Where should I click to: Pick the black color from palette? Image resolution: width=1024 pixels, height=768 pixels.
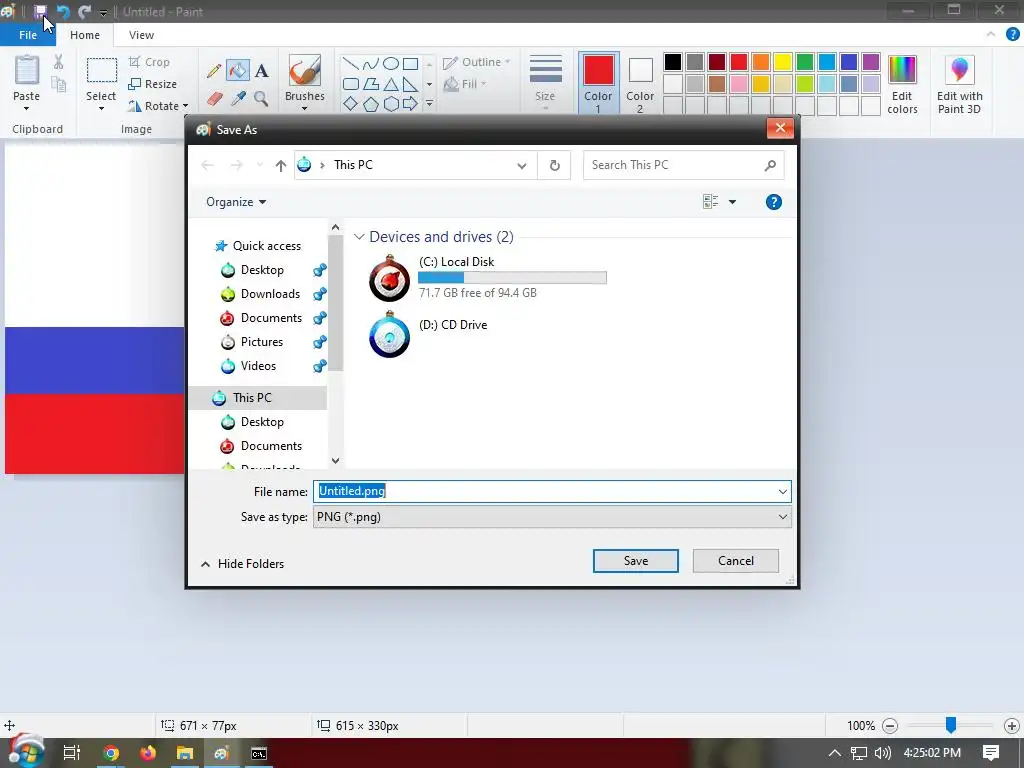click(x=673, y=62)
